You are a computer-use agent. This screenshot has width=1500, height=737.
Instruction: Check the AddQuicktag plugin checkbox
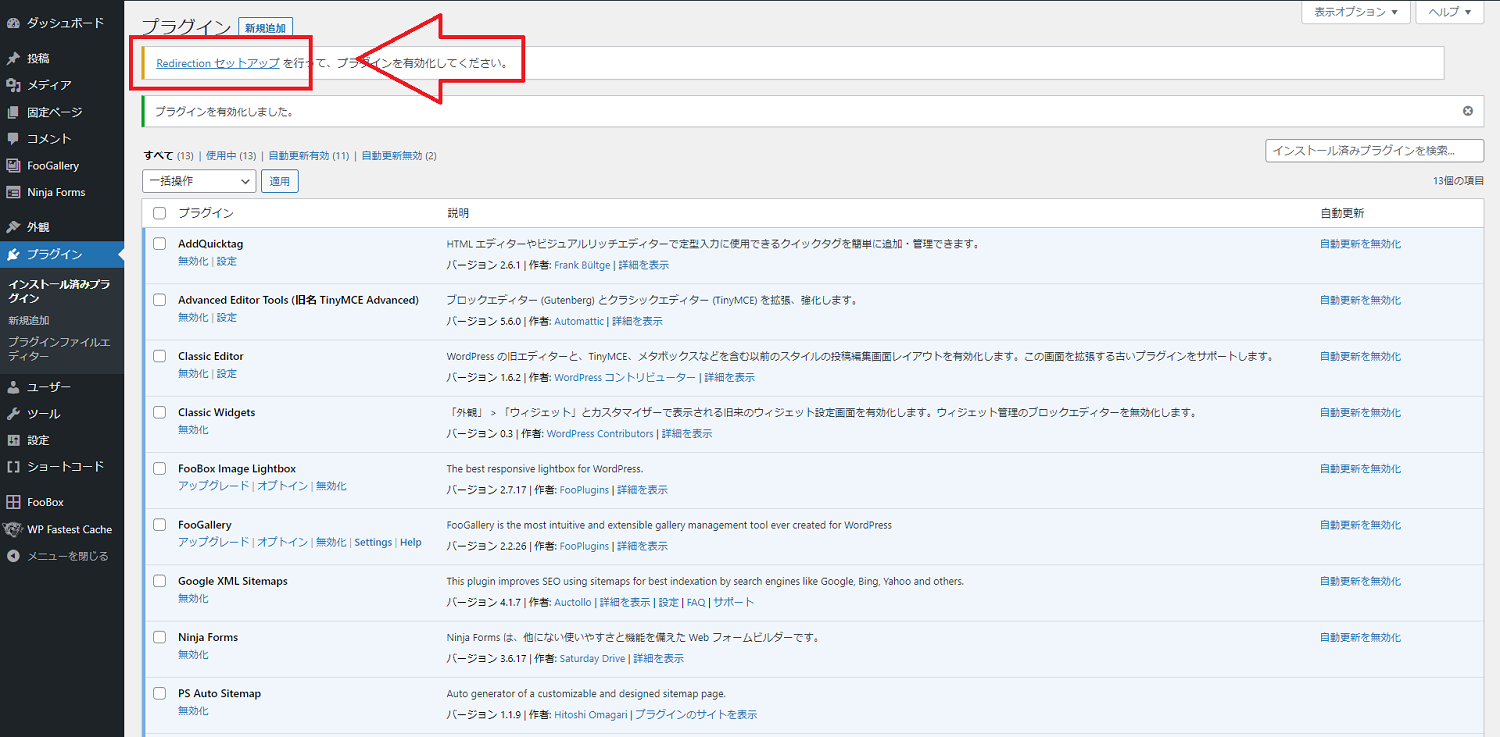point(159,244)
